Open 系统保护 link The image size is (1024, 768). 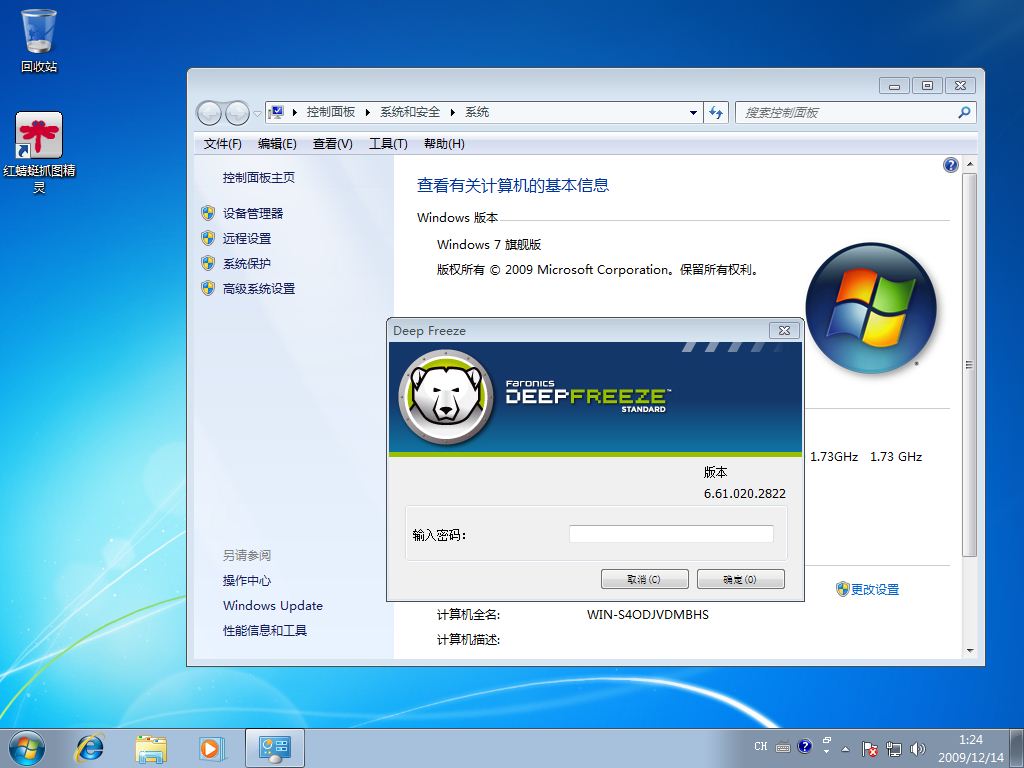247,263
